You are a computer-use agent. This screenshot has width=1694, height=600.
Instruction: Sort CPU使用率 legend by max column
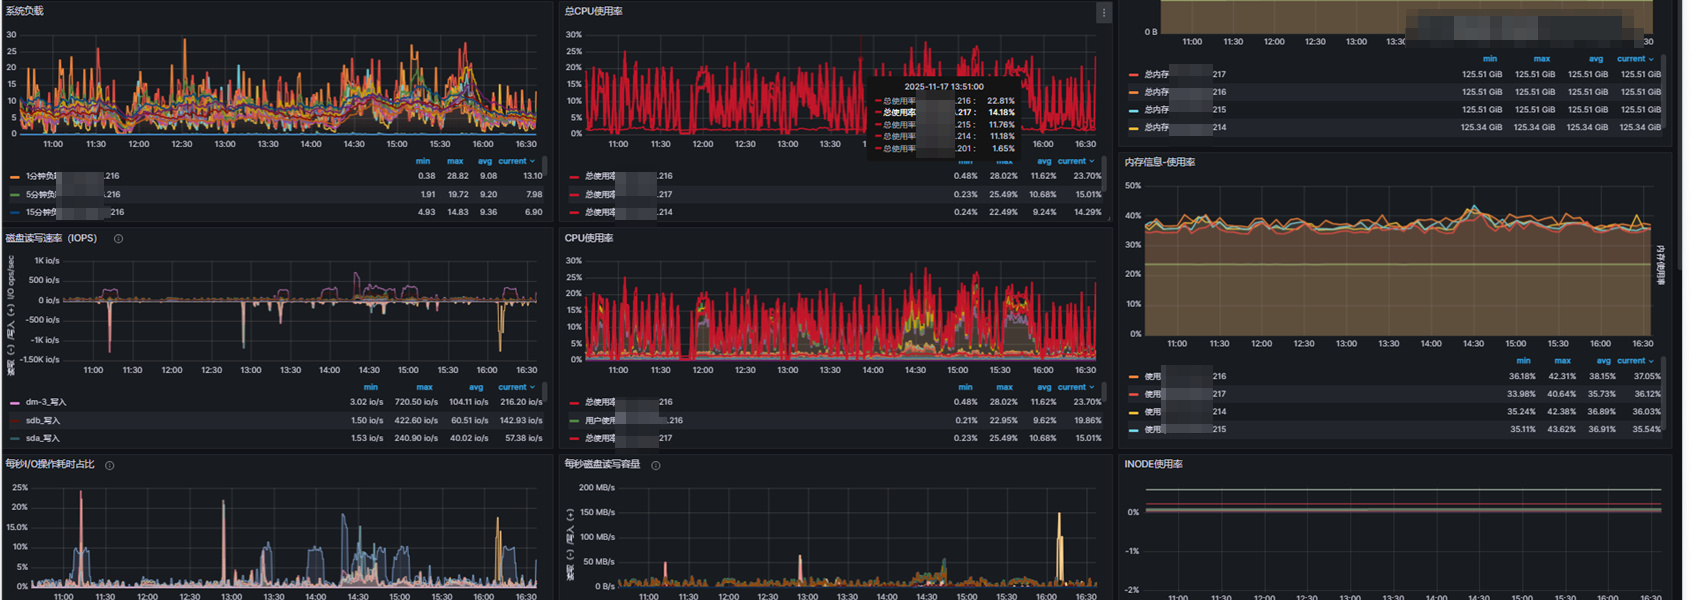pyautogui.click(x=1004, y=387)
